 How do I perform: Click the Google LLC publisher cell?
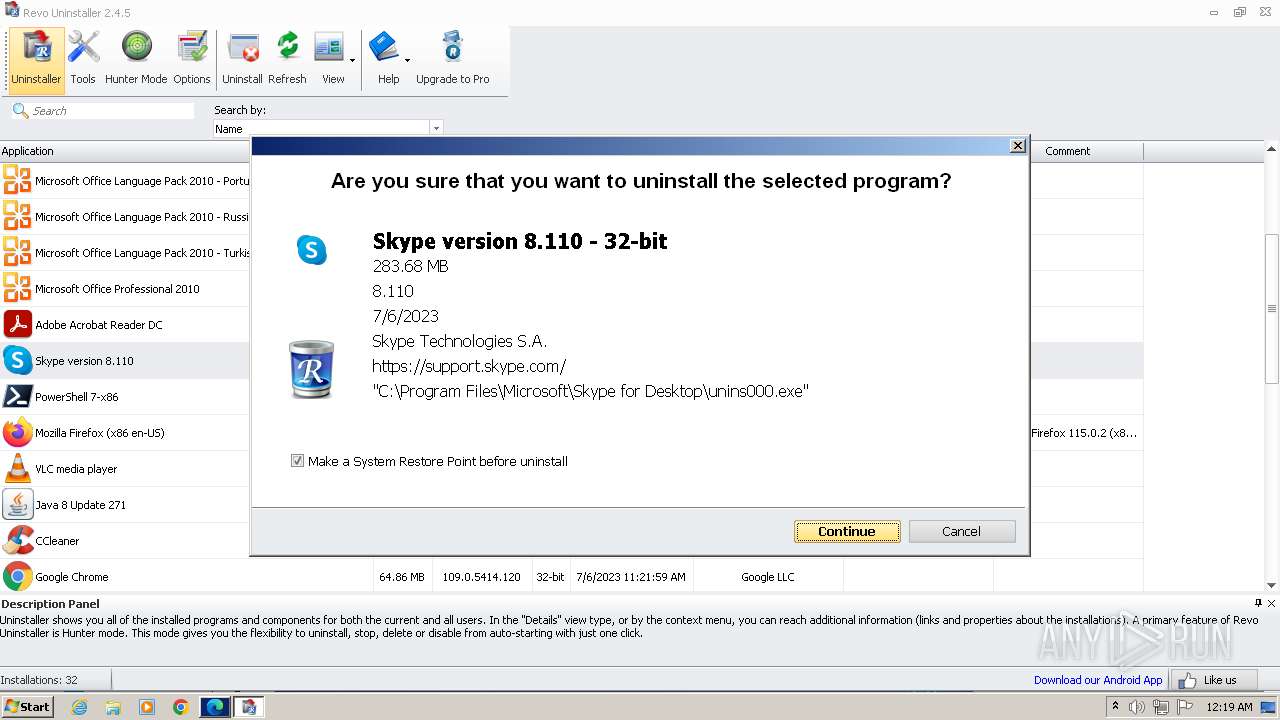768,577
